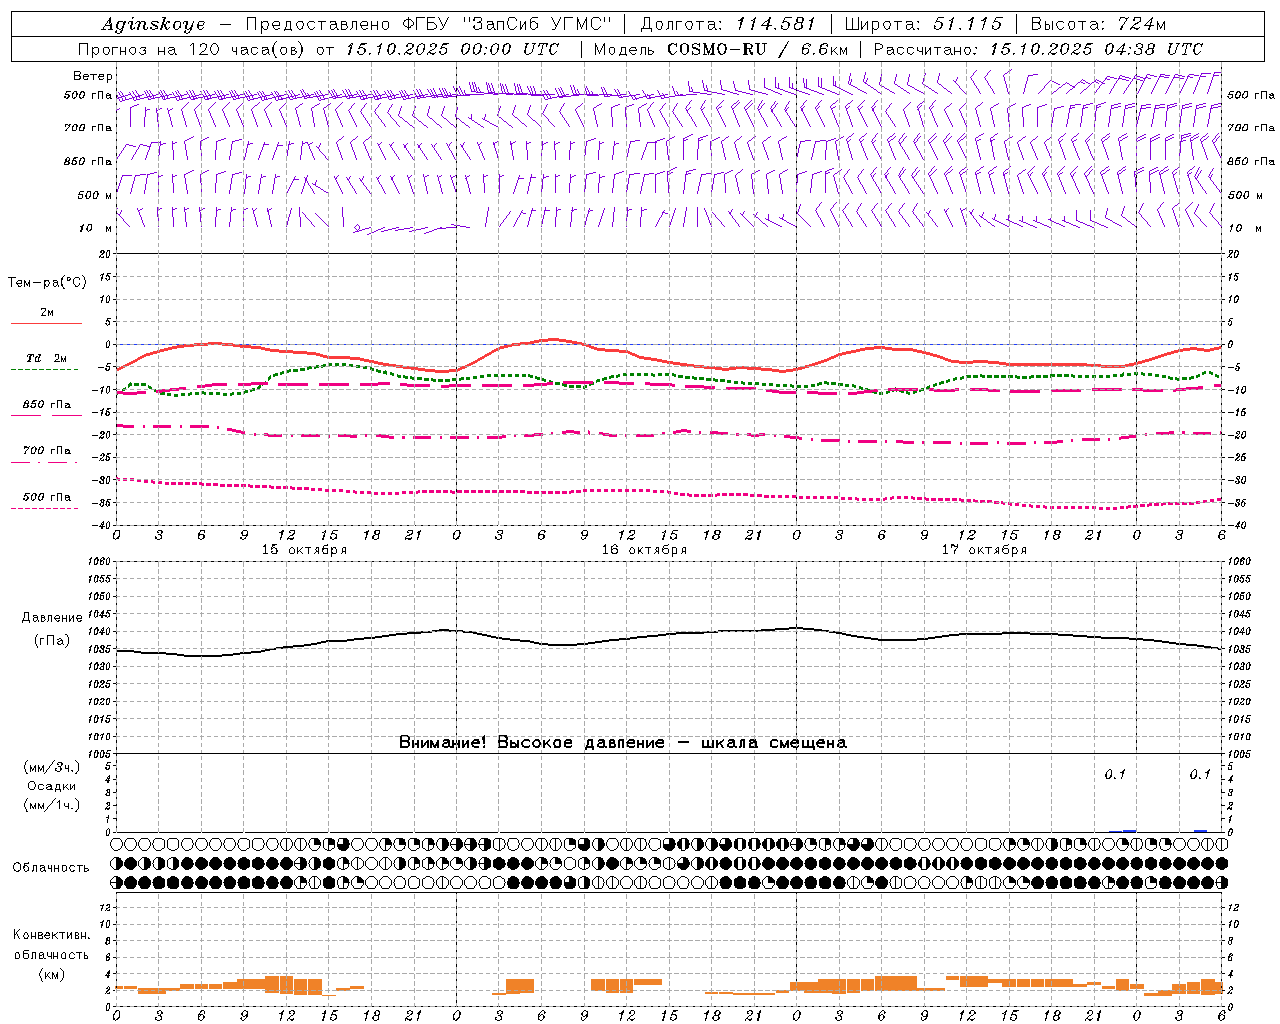Image resolution: width=1280 pixels, height=1024 pixels.
Task: Click the left 850 гПа wind level label
Action: click(x=88, y=161)
